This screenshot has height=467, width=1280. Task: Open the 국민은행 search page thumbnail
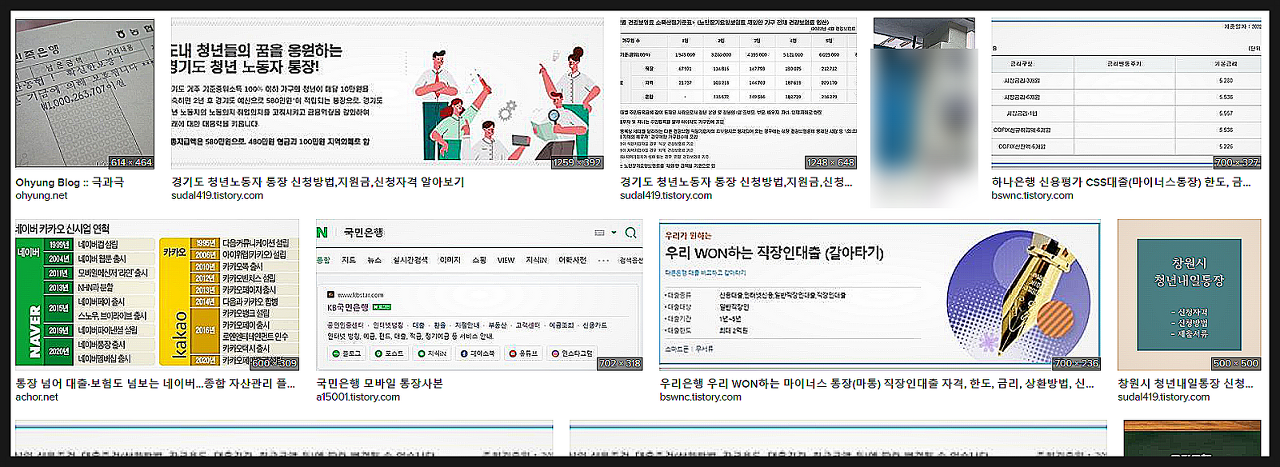[479, 296]
